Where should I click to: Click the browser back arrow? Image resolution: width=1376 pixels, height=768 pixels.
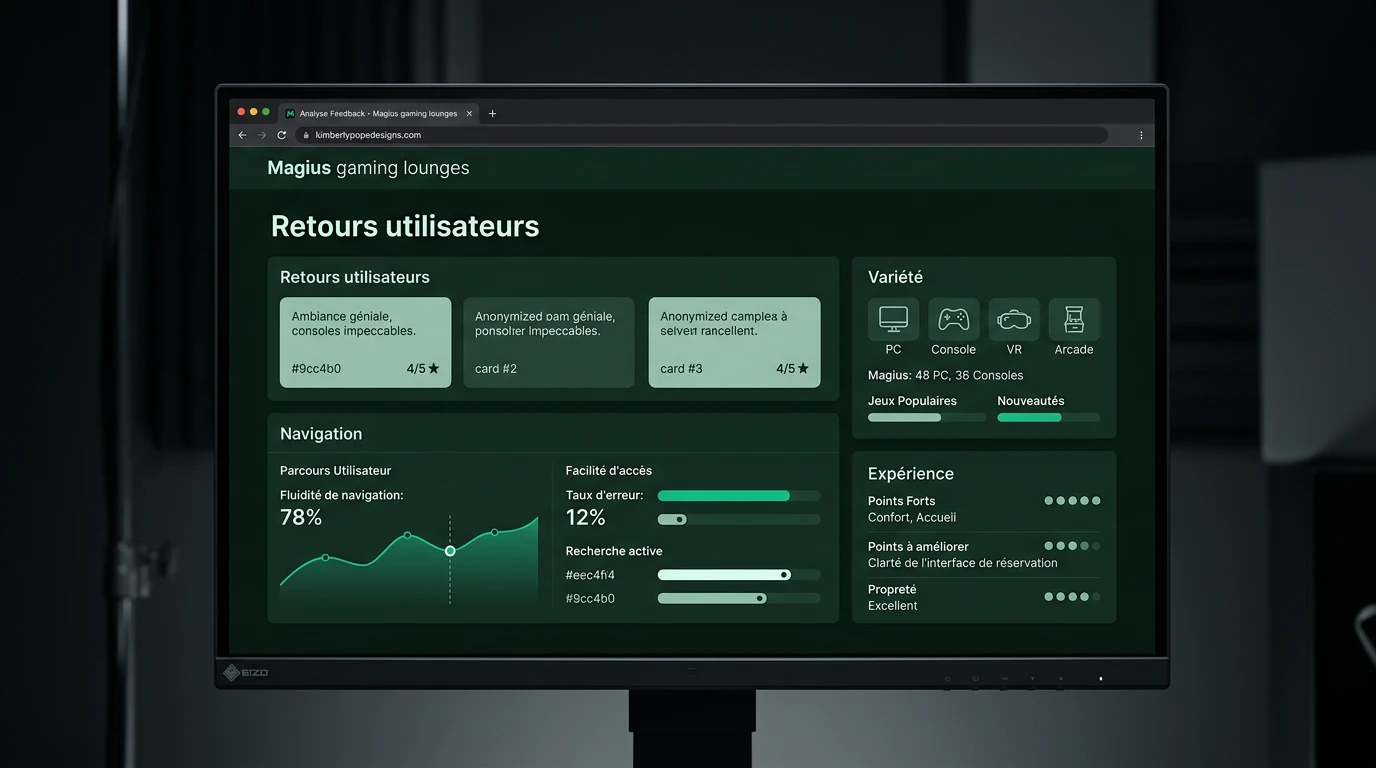[242, 135]
